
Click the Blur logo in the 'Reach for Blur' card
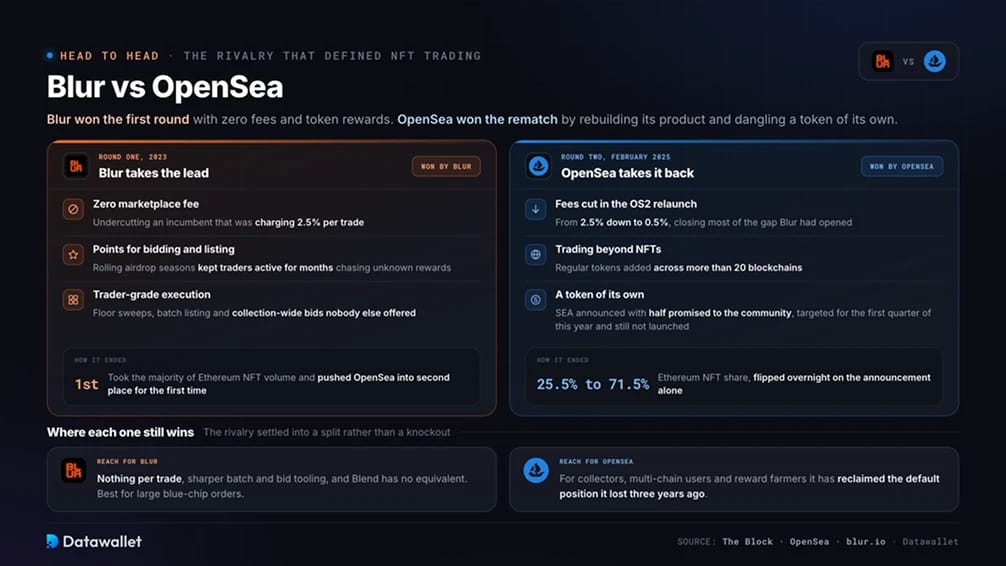(x=74, y=470)
